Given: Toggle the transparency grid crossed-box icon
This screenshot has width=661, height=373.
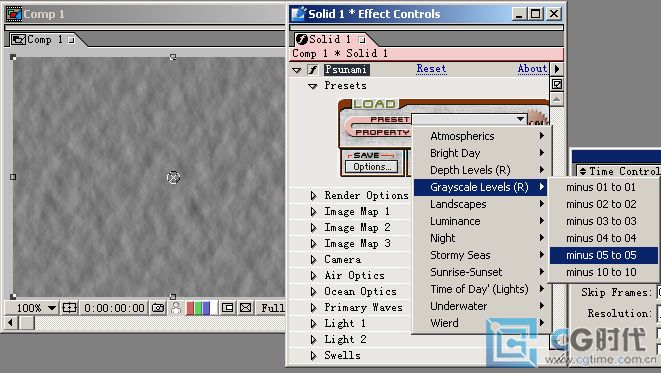Looking at the screenshot, I should click(x=245, y=308).
